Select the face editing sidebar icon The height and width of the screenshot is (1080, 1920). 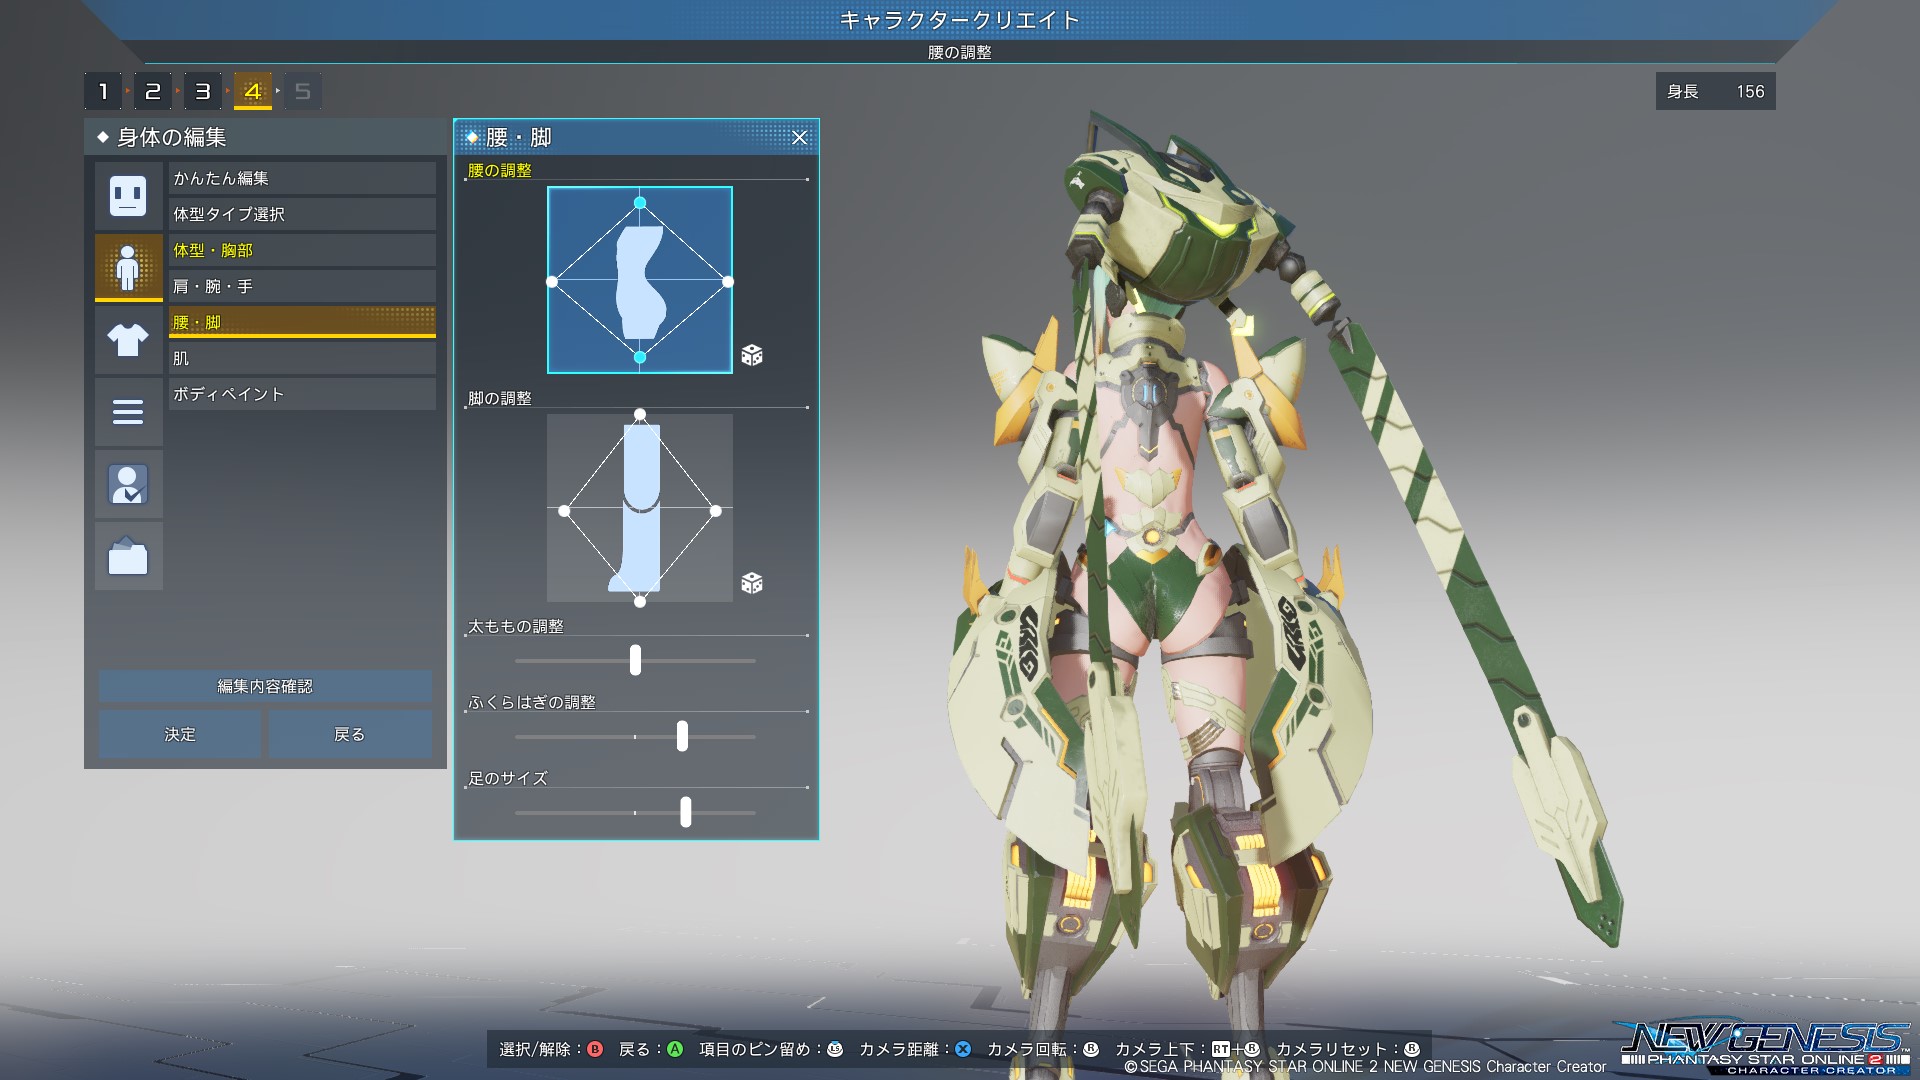tap(128, 195)
